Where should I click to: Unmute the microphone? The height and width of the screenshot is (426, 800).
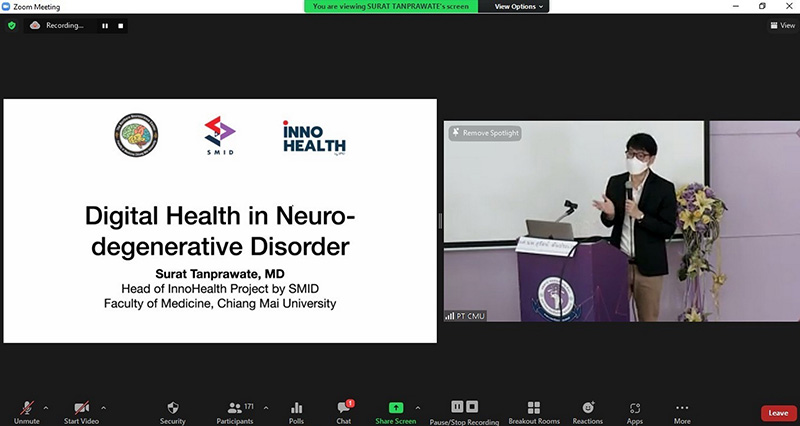[x=27, y=412]
